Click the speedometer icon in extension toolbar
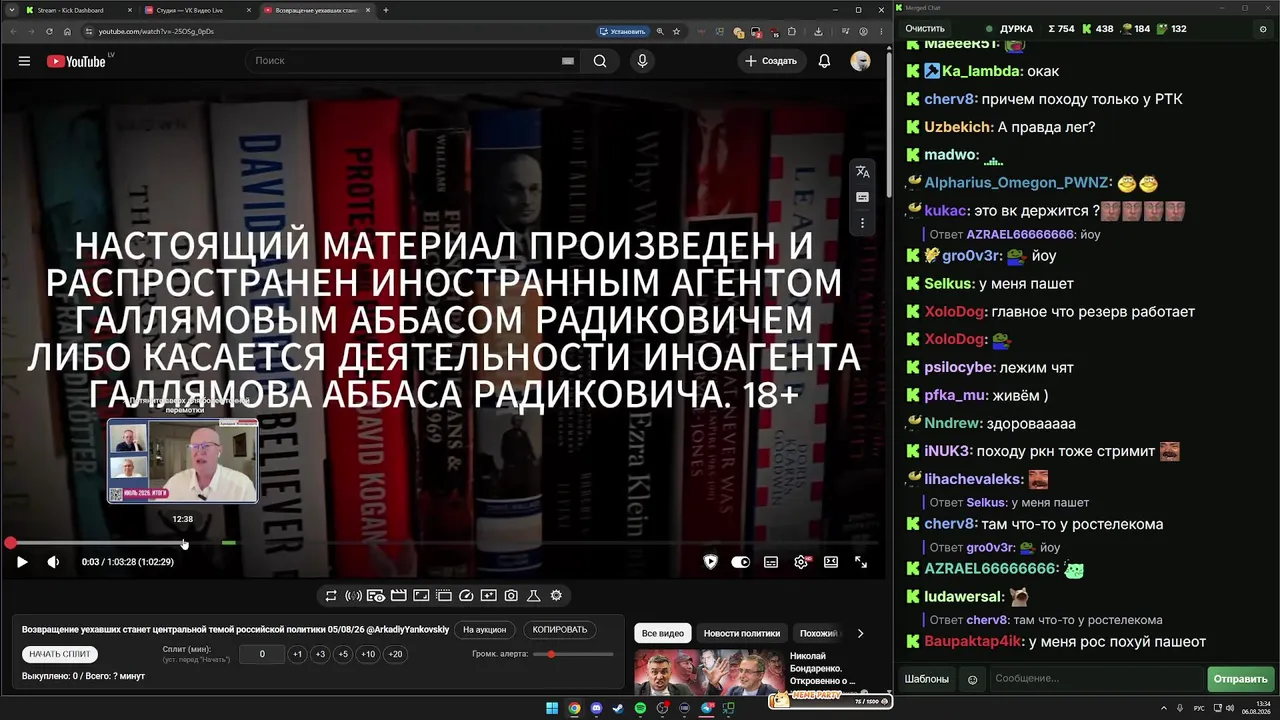The height and width of the screenshot is (720, 1280). [x=466, y=596]
